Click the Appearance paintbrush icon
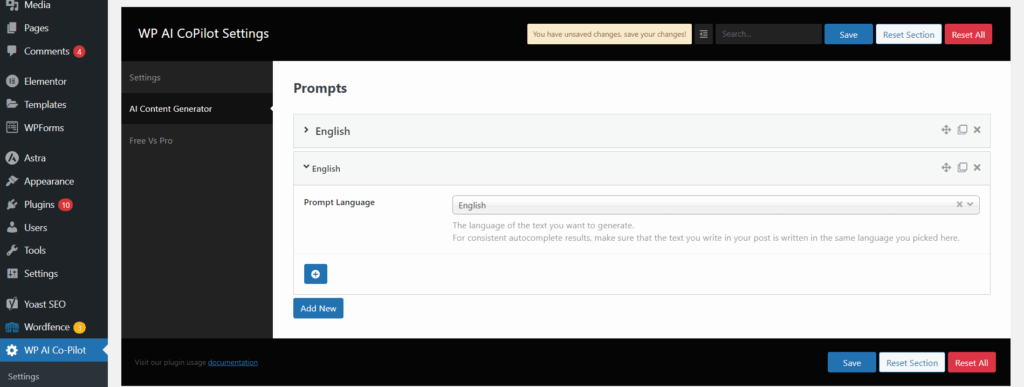 point(12,181)
